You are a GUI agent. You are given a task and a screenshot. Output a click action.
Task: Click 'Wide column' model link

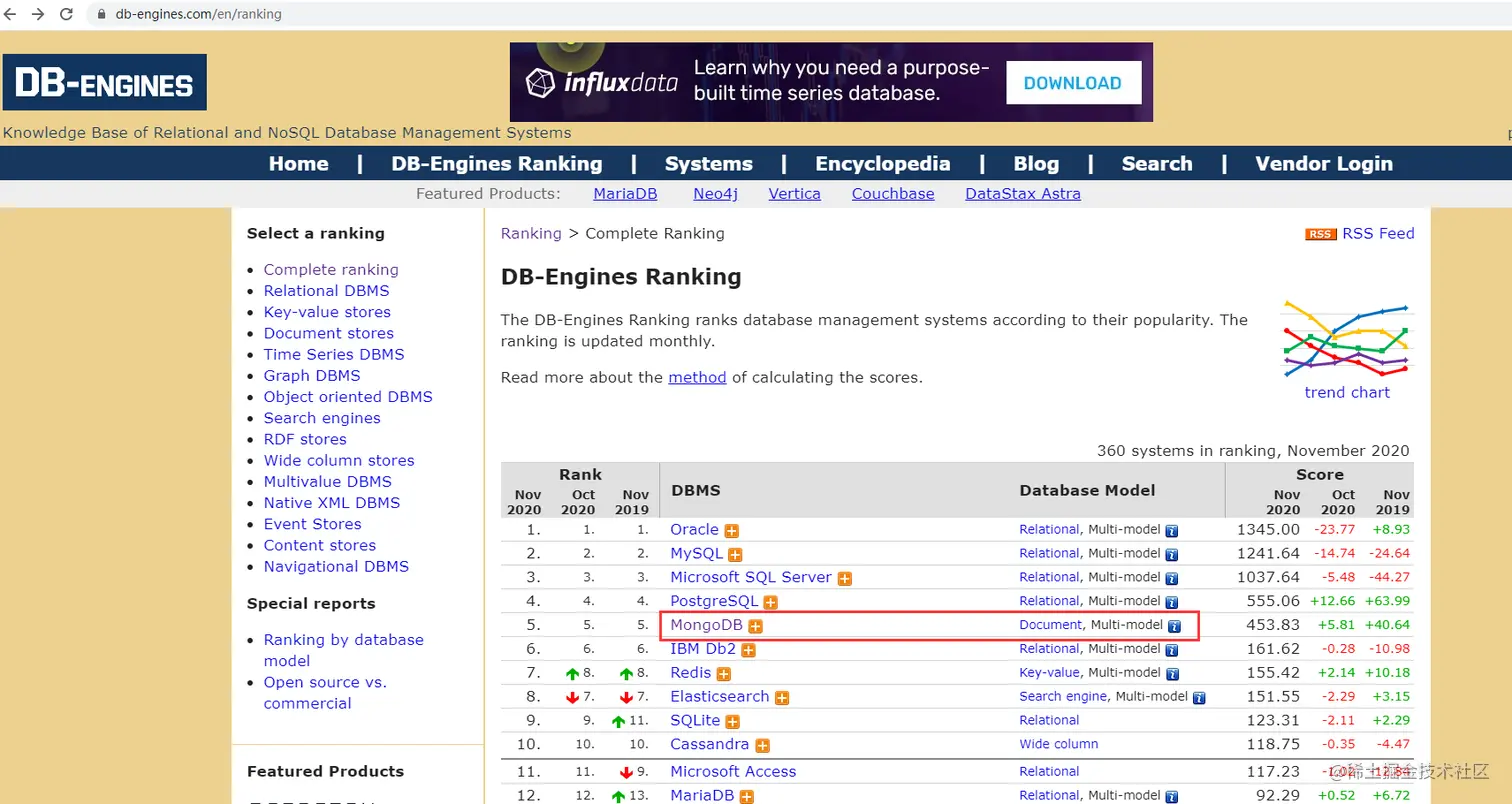click(x=1058, y=745)
